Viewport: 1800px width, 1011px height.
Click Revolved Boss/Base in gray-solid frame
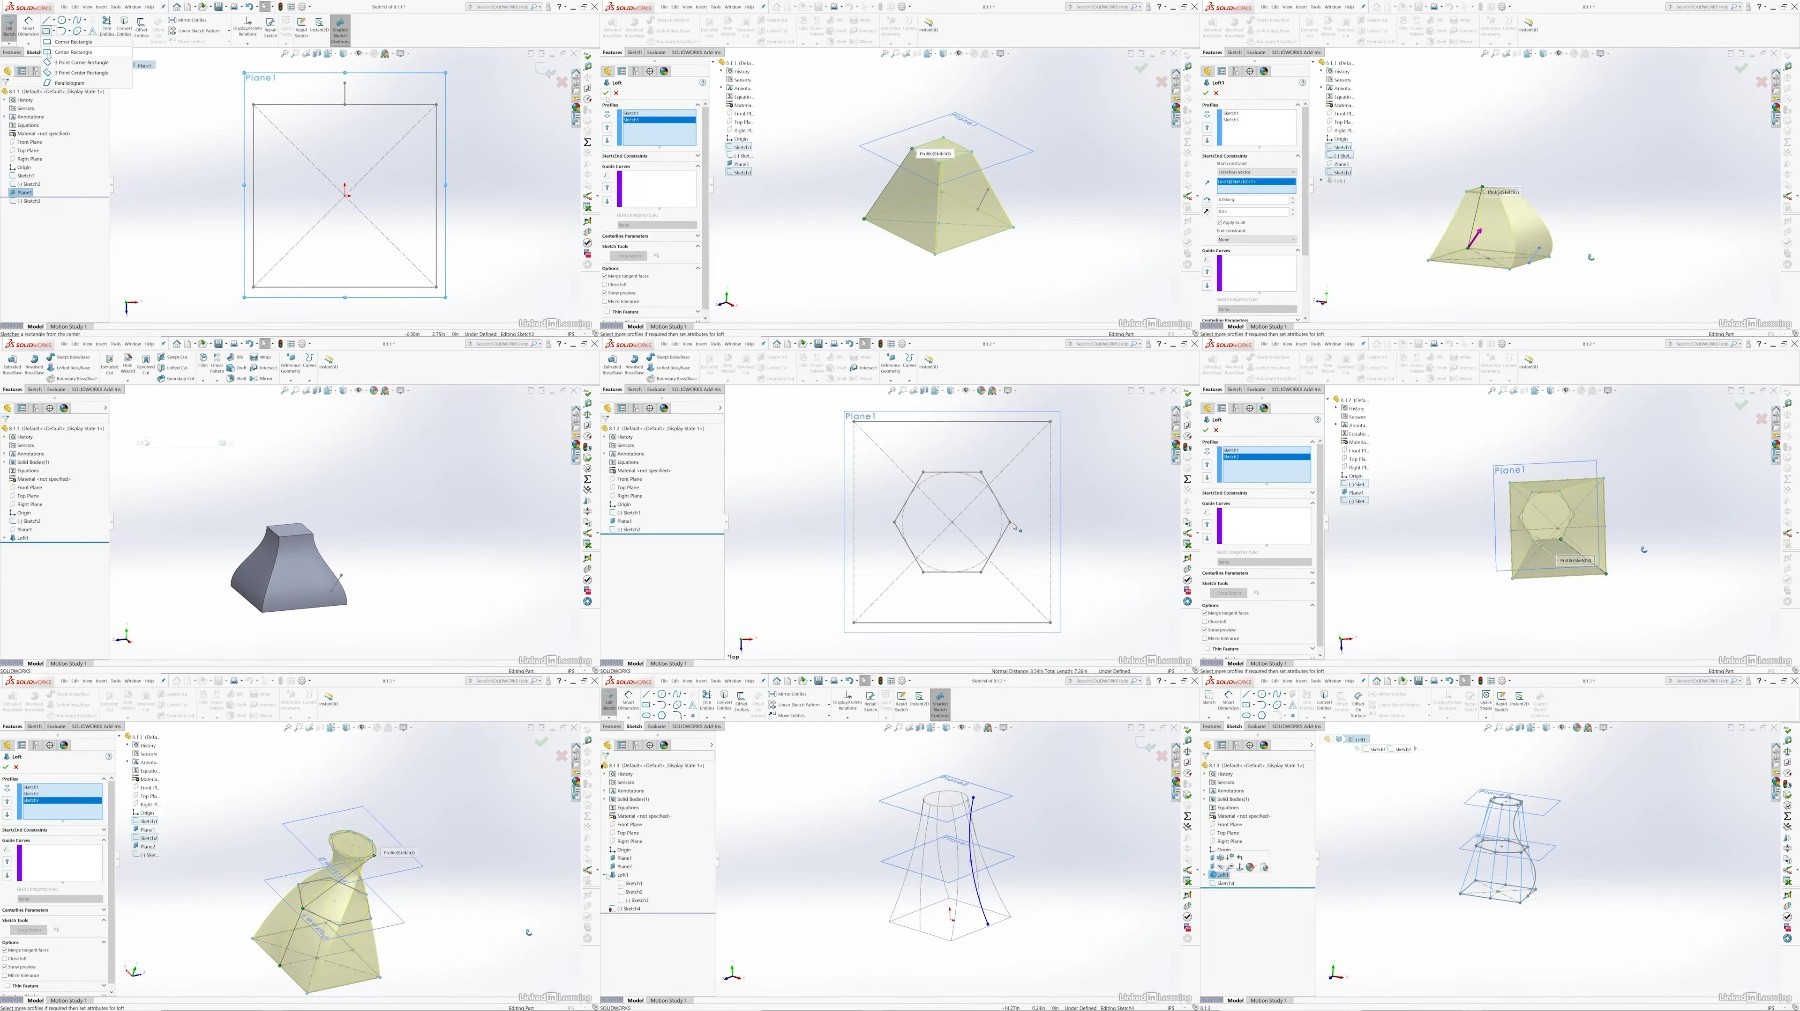coord(34,366)
